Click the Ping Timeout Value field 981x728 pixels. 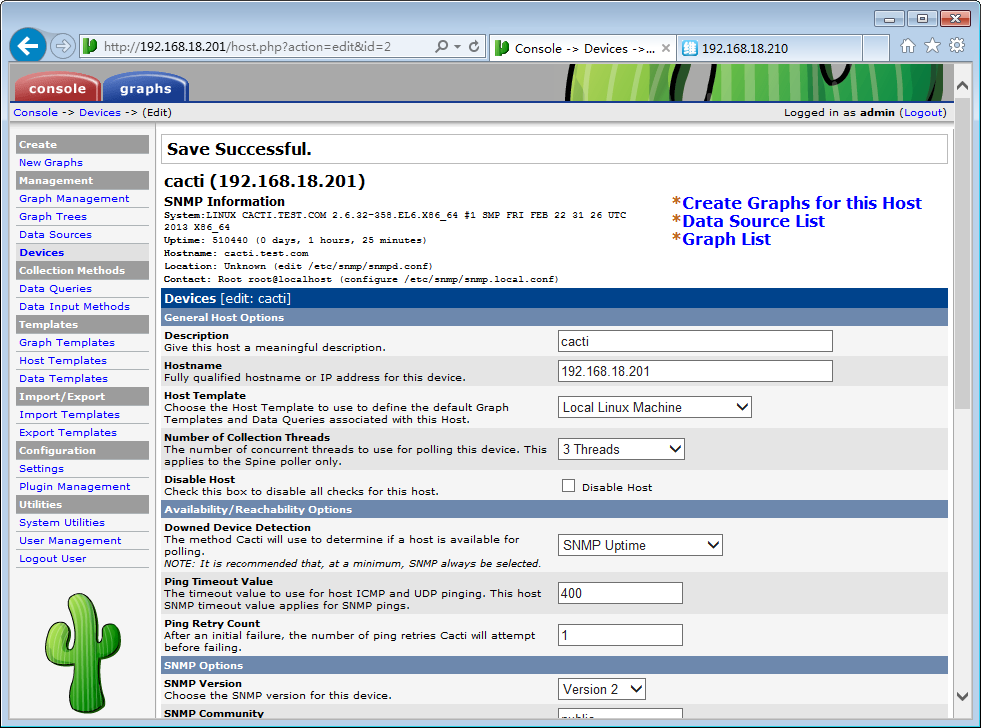point(620,593)
